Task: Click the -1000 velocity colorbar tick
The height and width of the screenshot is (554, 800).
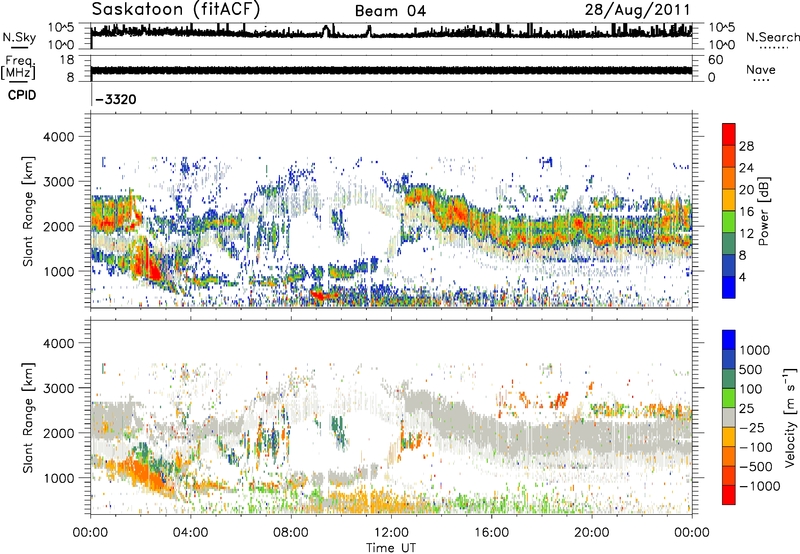Action: click(760, 486)
